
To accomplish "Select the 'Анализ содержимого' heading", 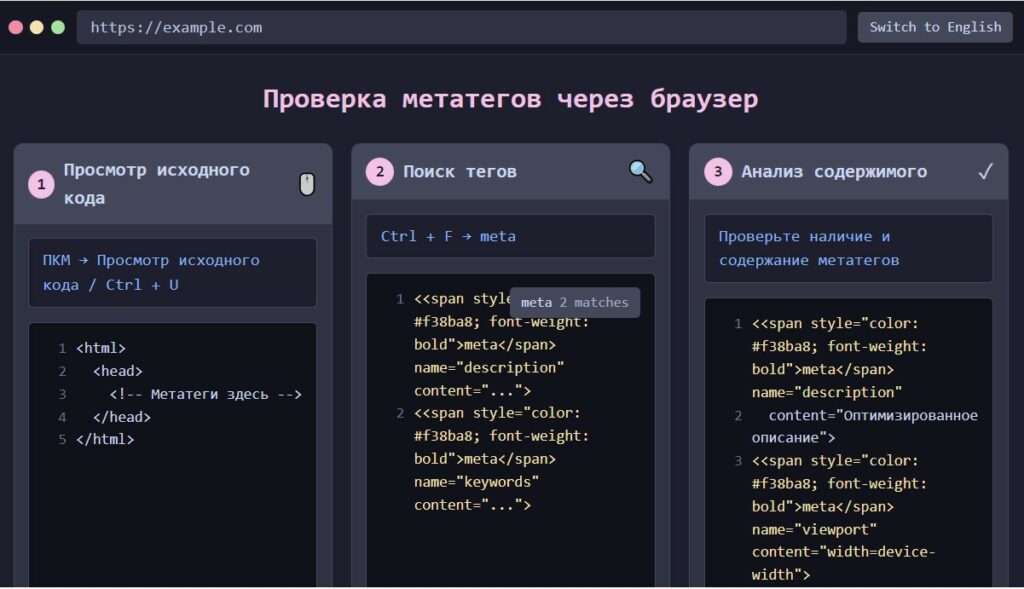I will [834, 172].
